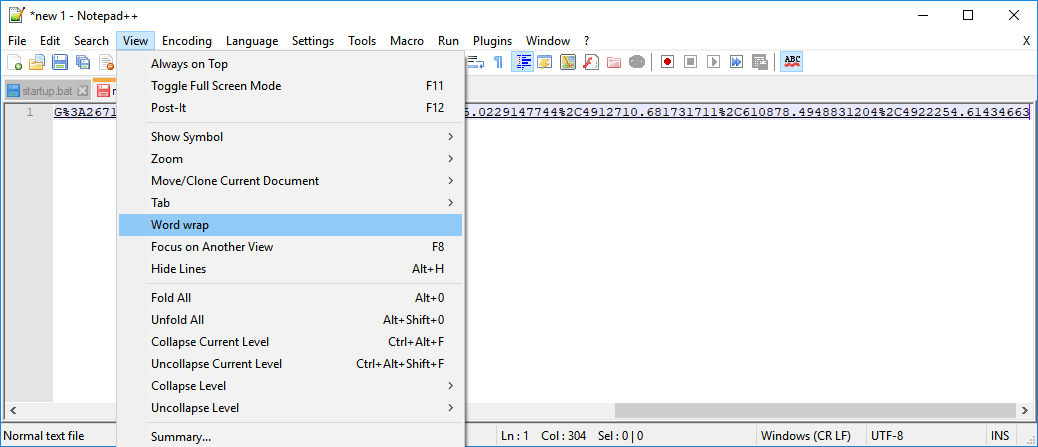Open the Document Map toolbar icon

point(568,62)
